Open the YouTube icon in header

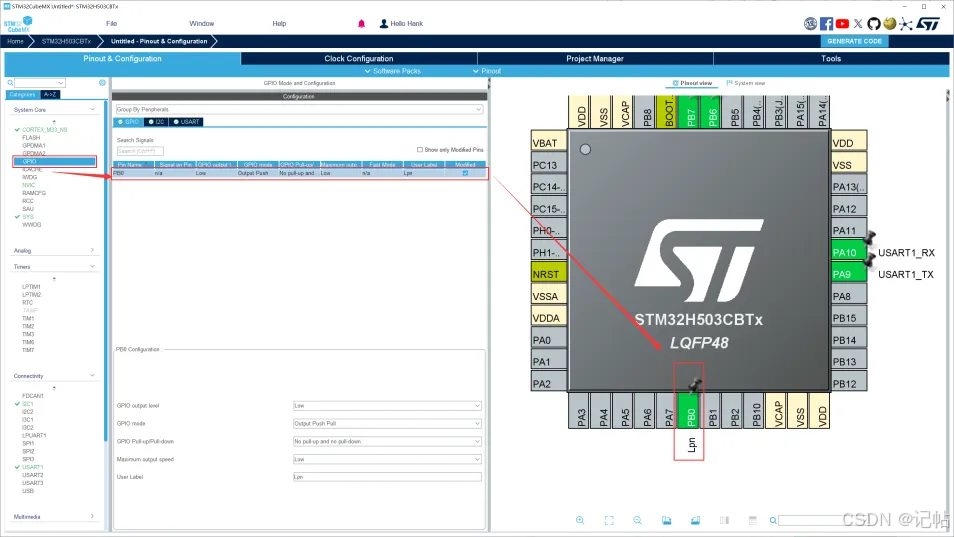[x=842, y=23]
